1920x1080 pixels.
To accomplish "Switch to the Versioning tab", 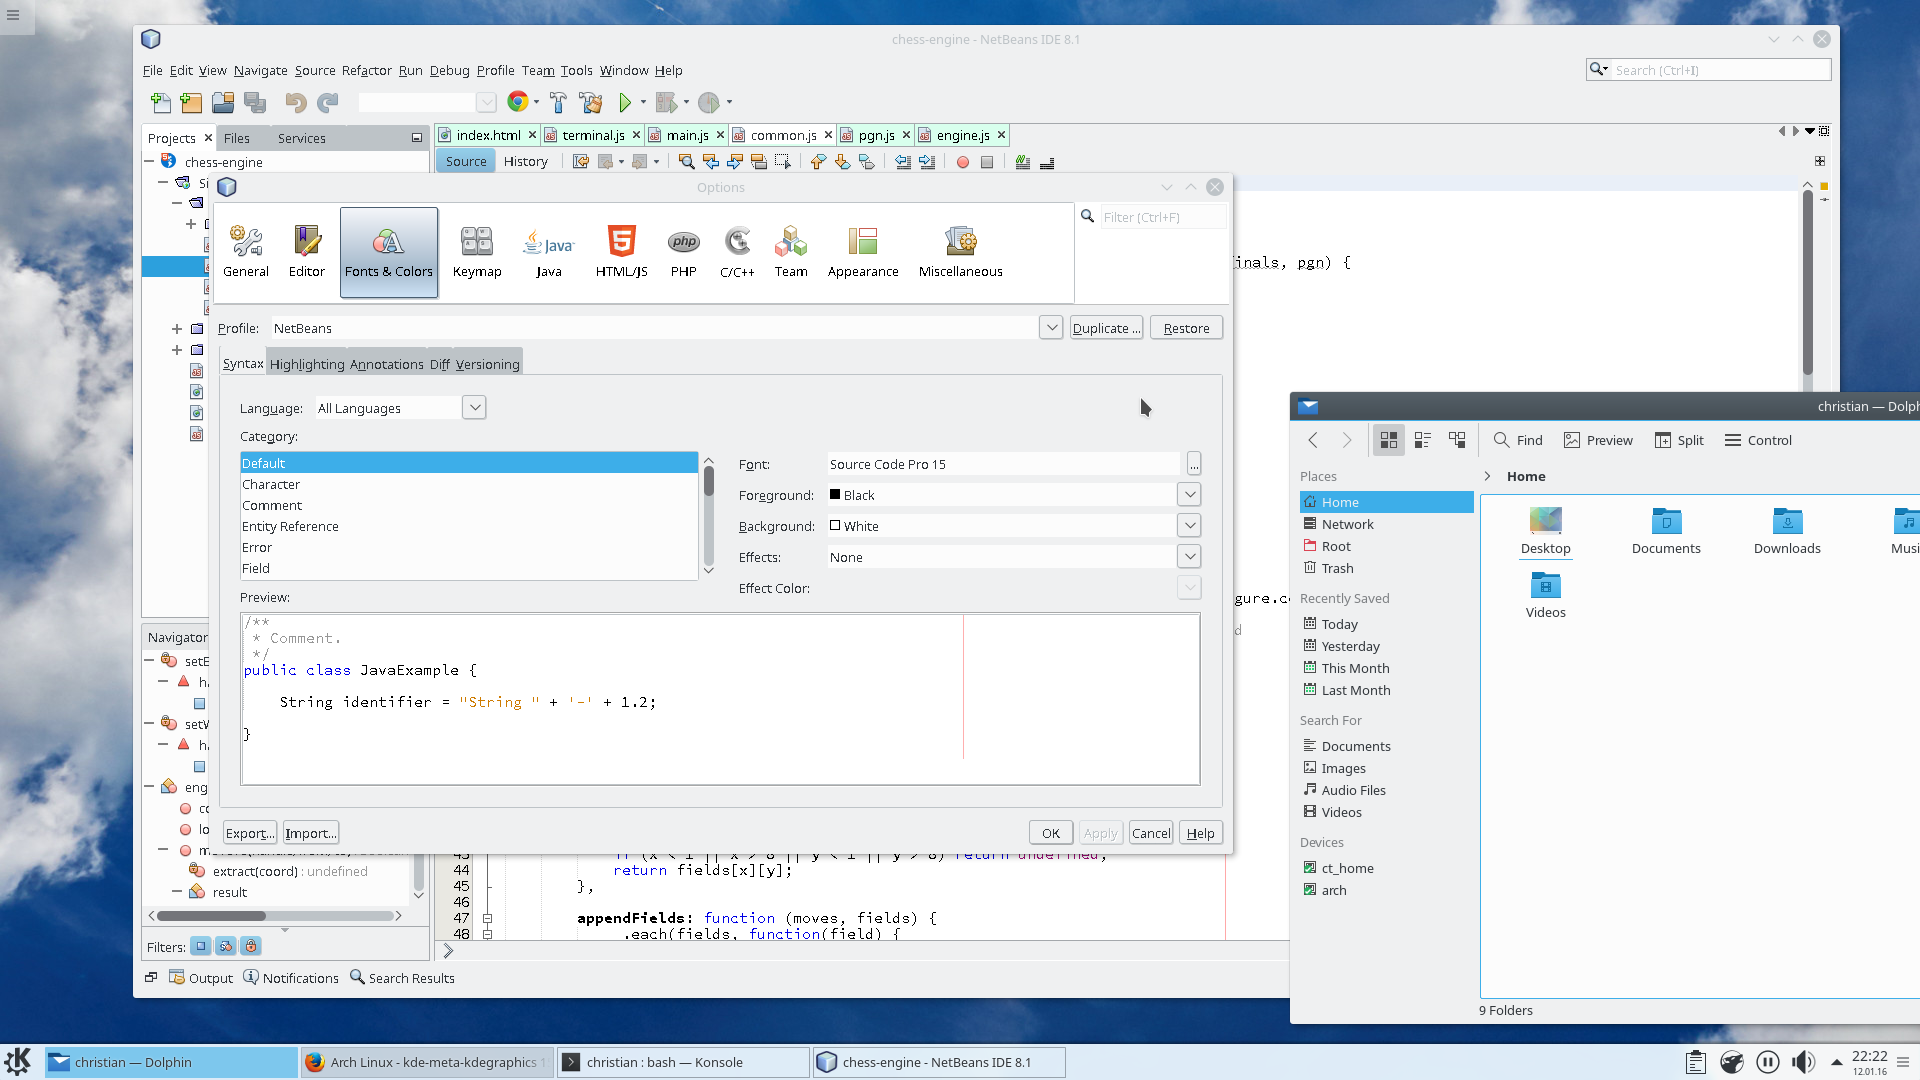I will coord(488,364).
